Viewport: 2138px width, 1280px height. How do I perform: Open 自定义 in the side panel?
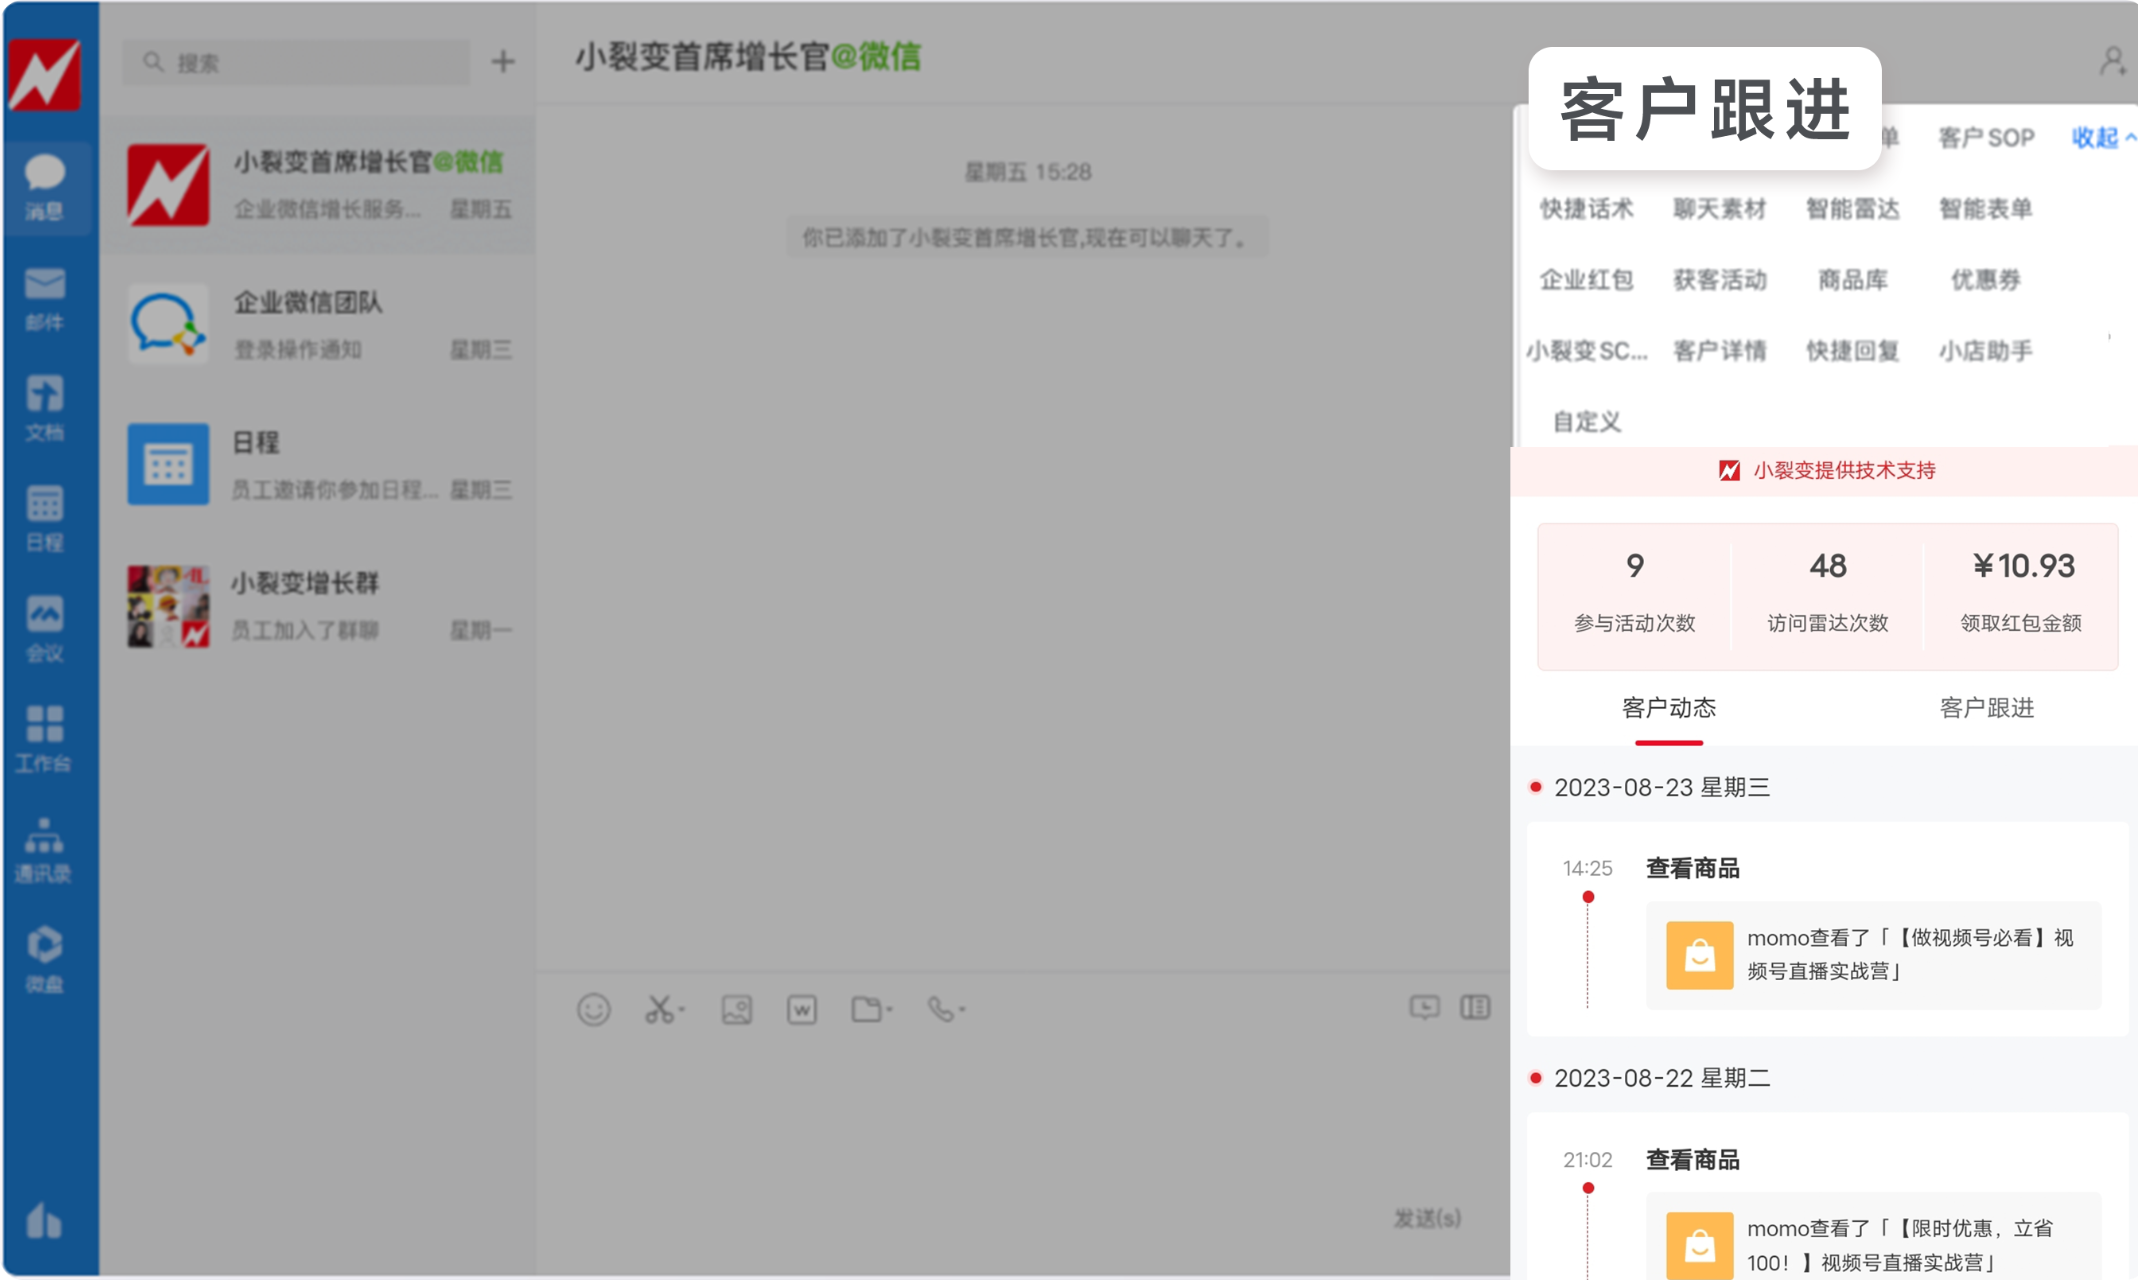(x=1586, y=422)
